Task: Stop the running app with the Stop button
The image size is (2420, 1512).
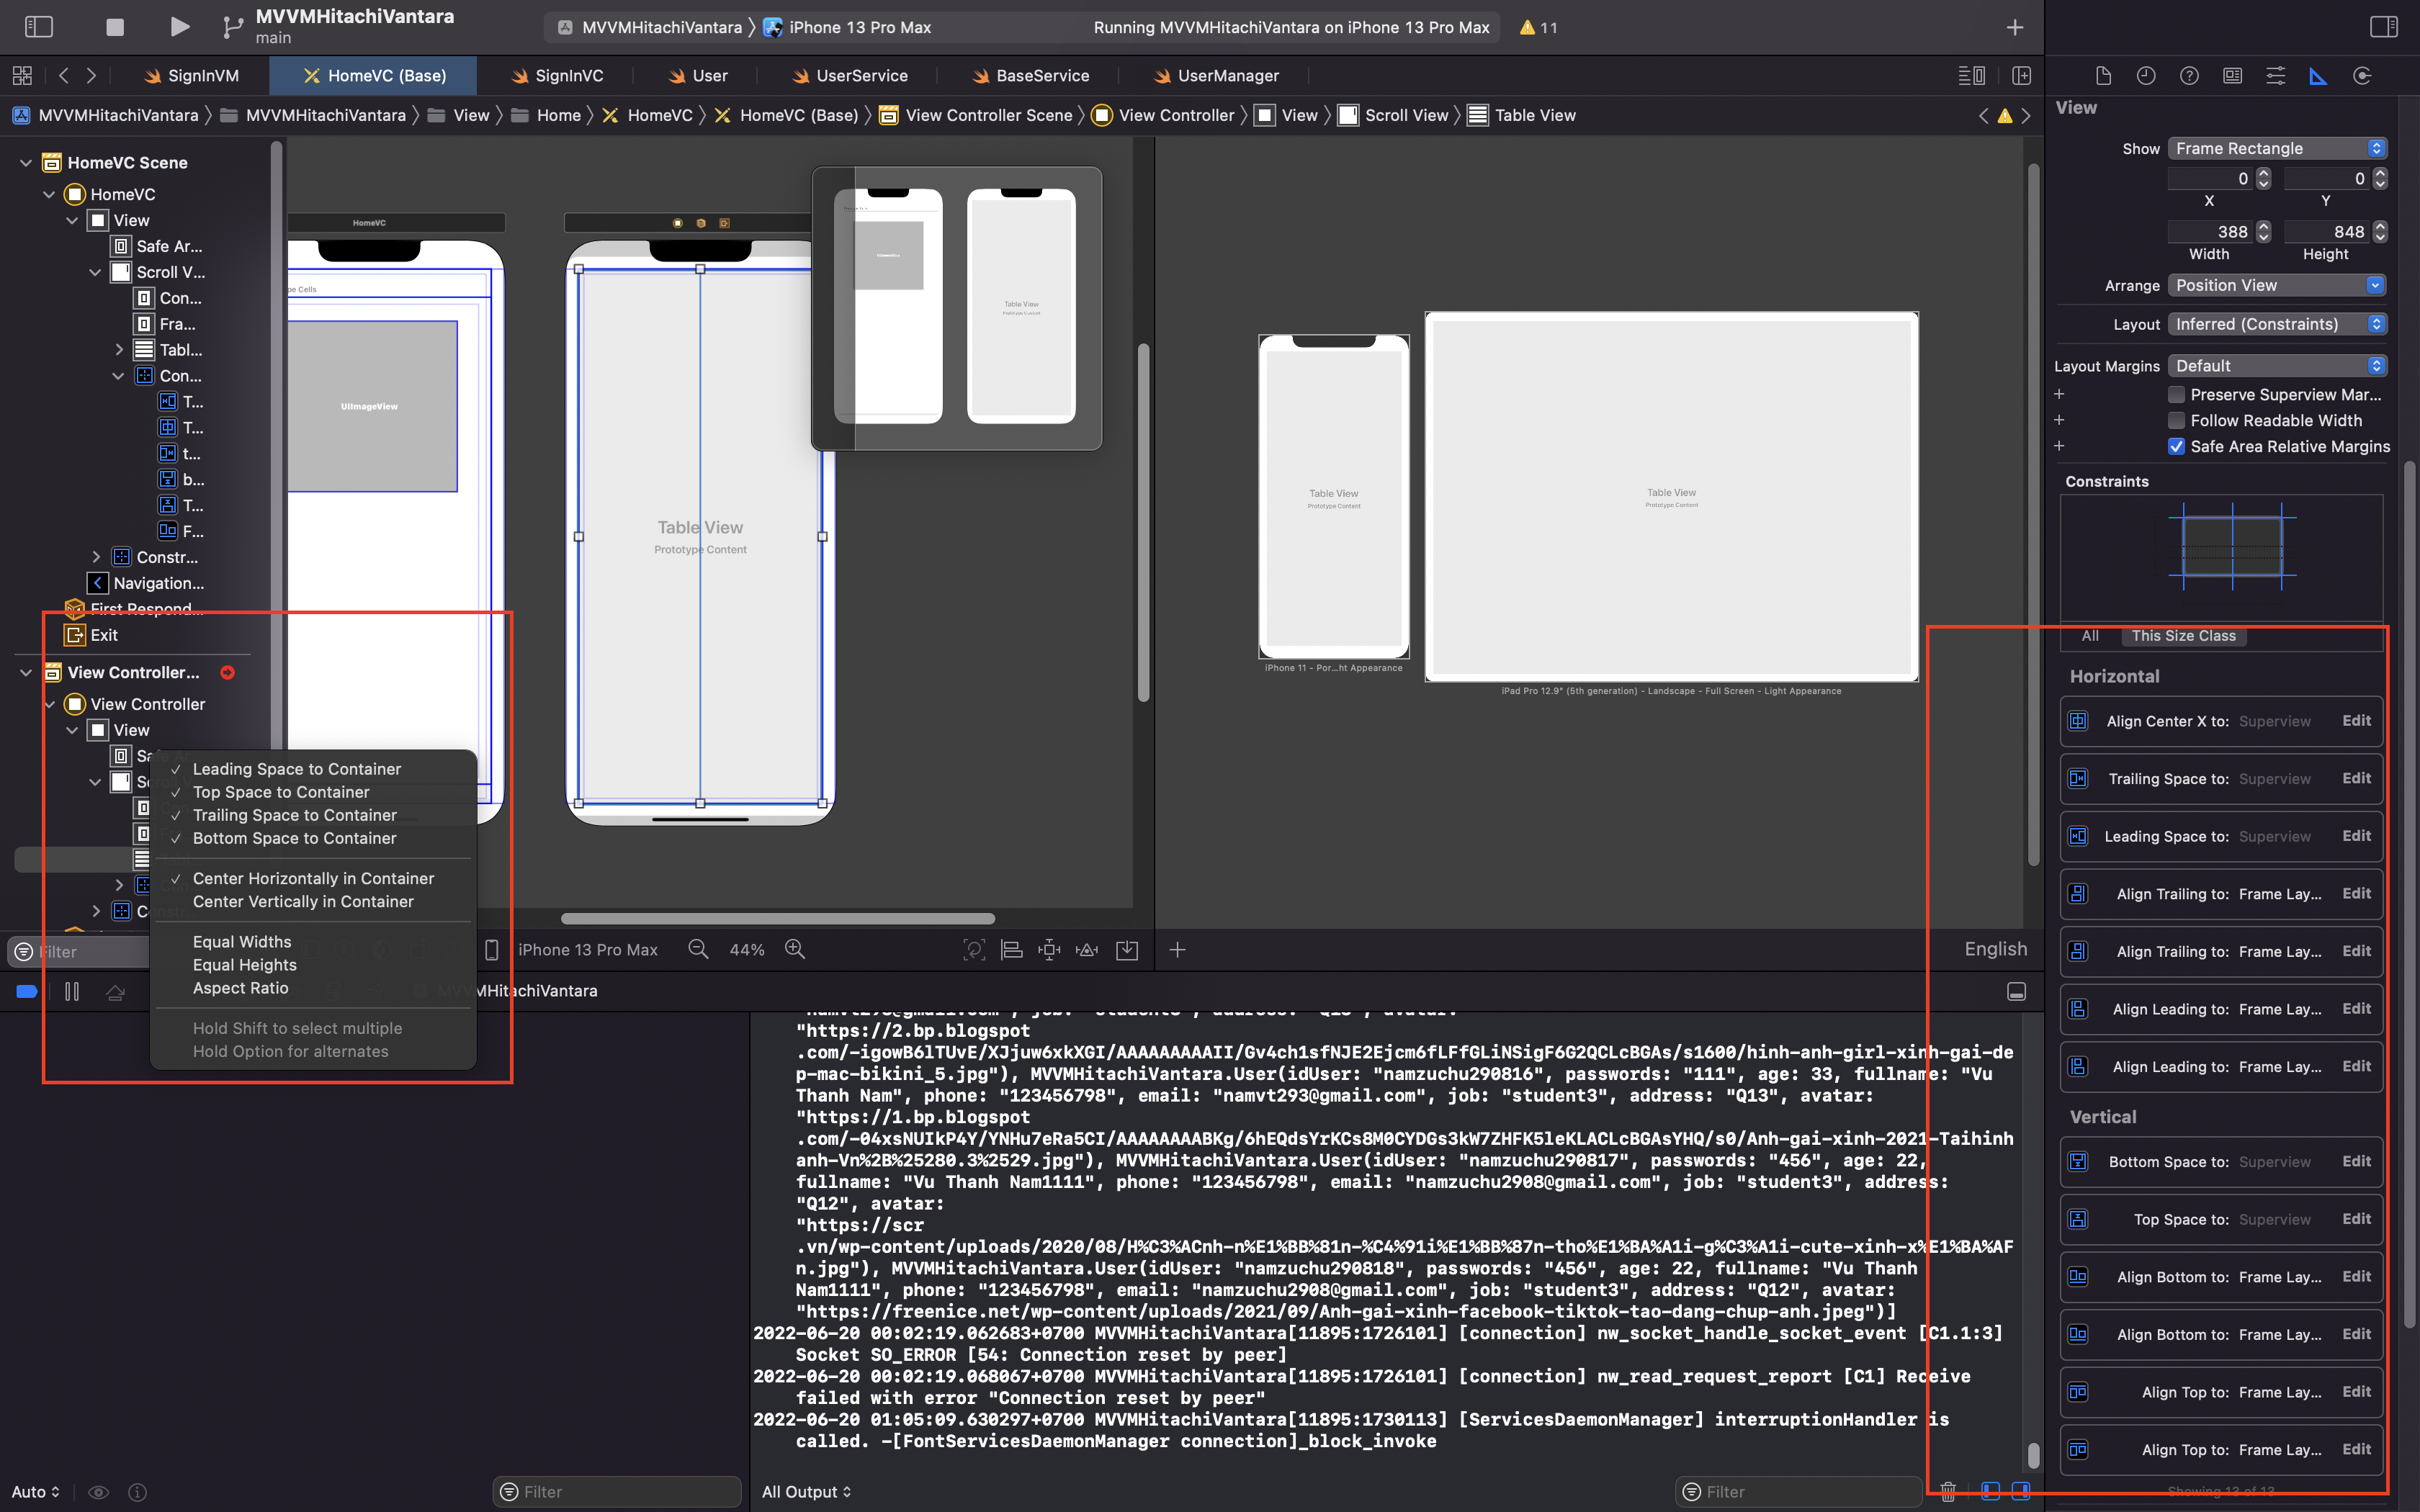Action: tap(115, 27)
